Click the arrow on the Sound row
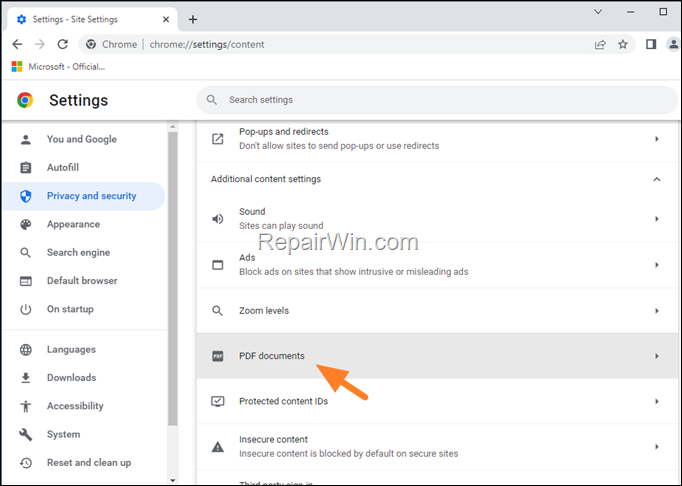This screenshot has height=486, width=682. 657,218
